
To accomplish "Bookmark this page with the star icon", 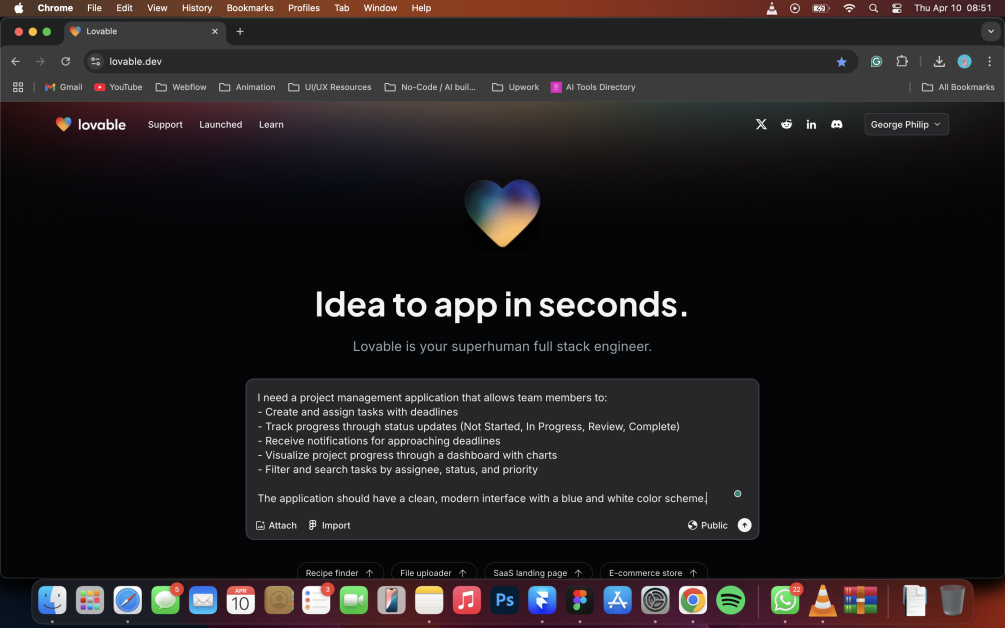I will (841, 61).
